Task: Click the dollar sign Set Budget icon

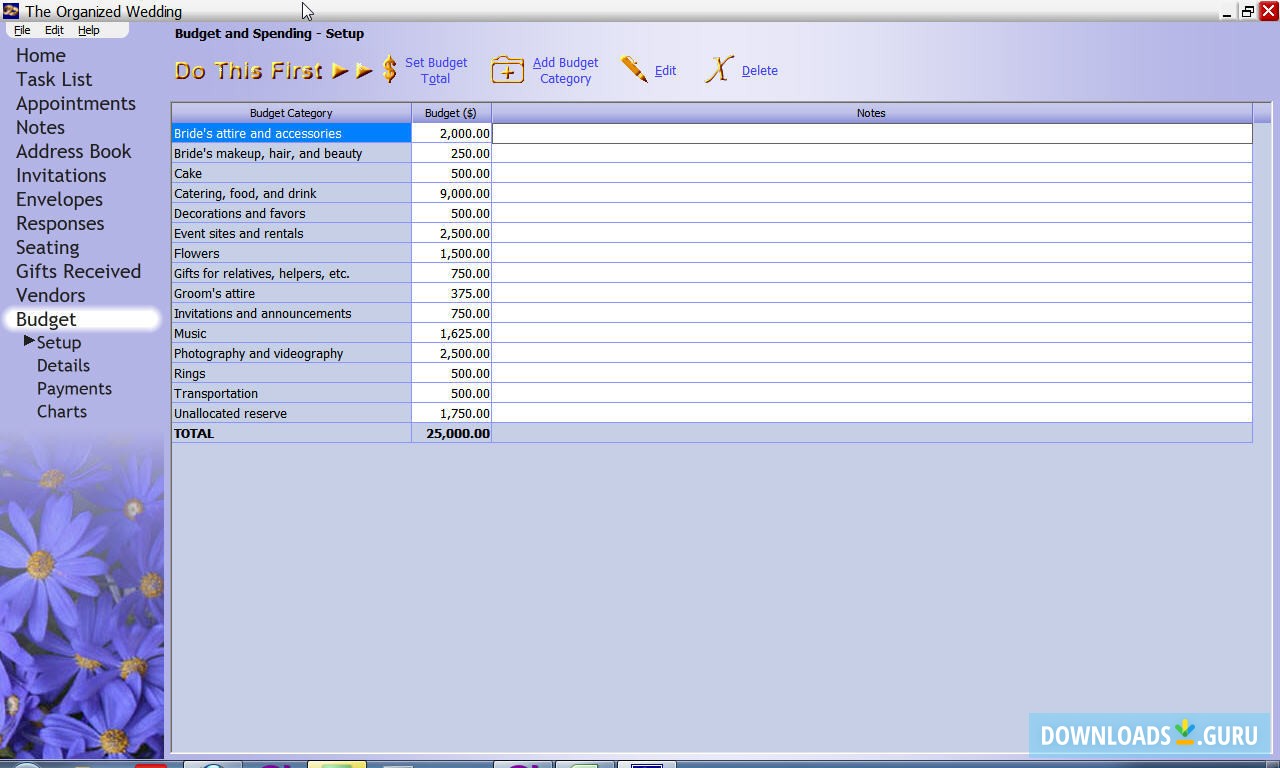Action: (390, 70)
